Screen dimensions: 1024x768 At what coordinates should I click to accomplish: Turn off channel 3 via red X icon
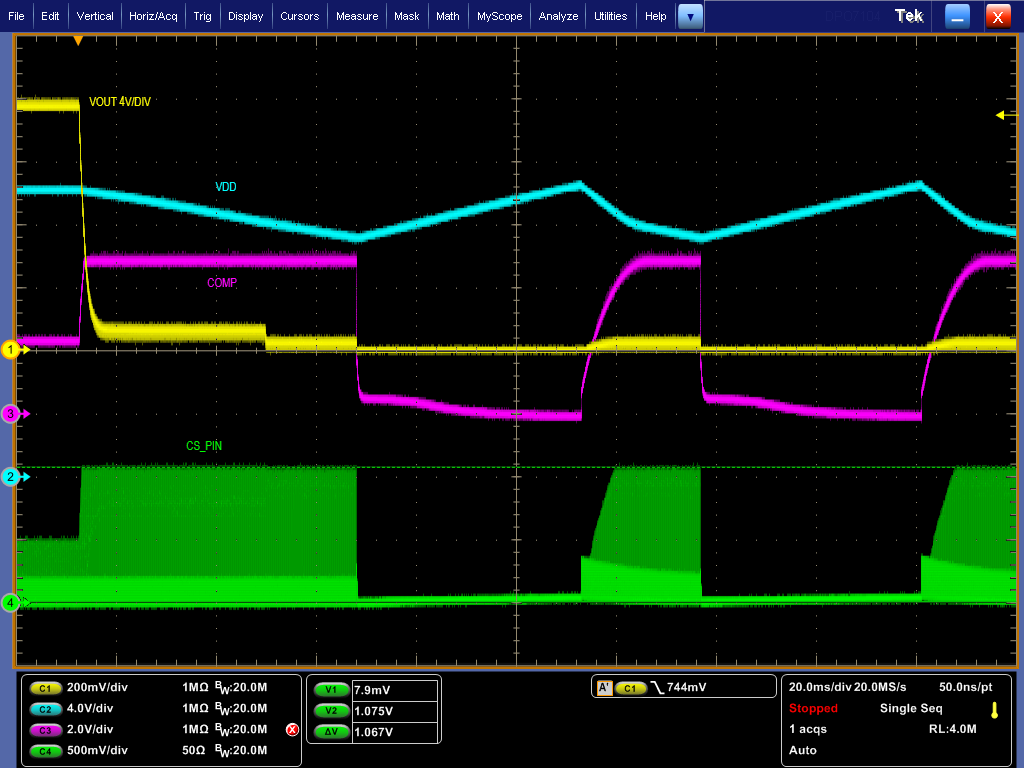point(291,730)
